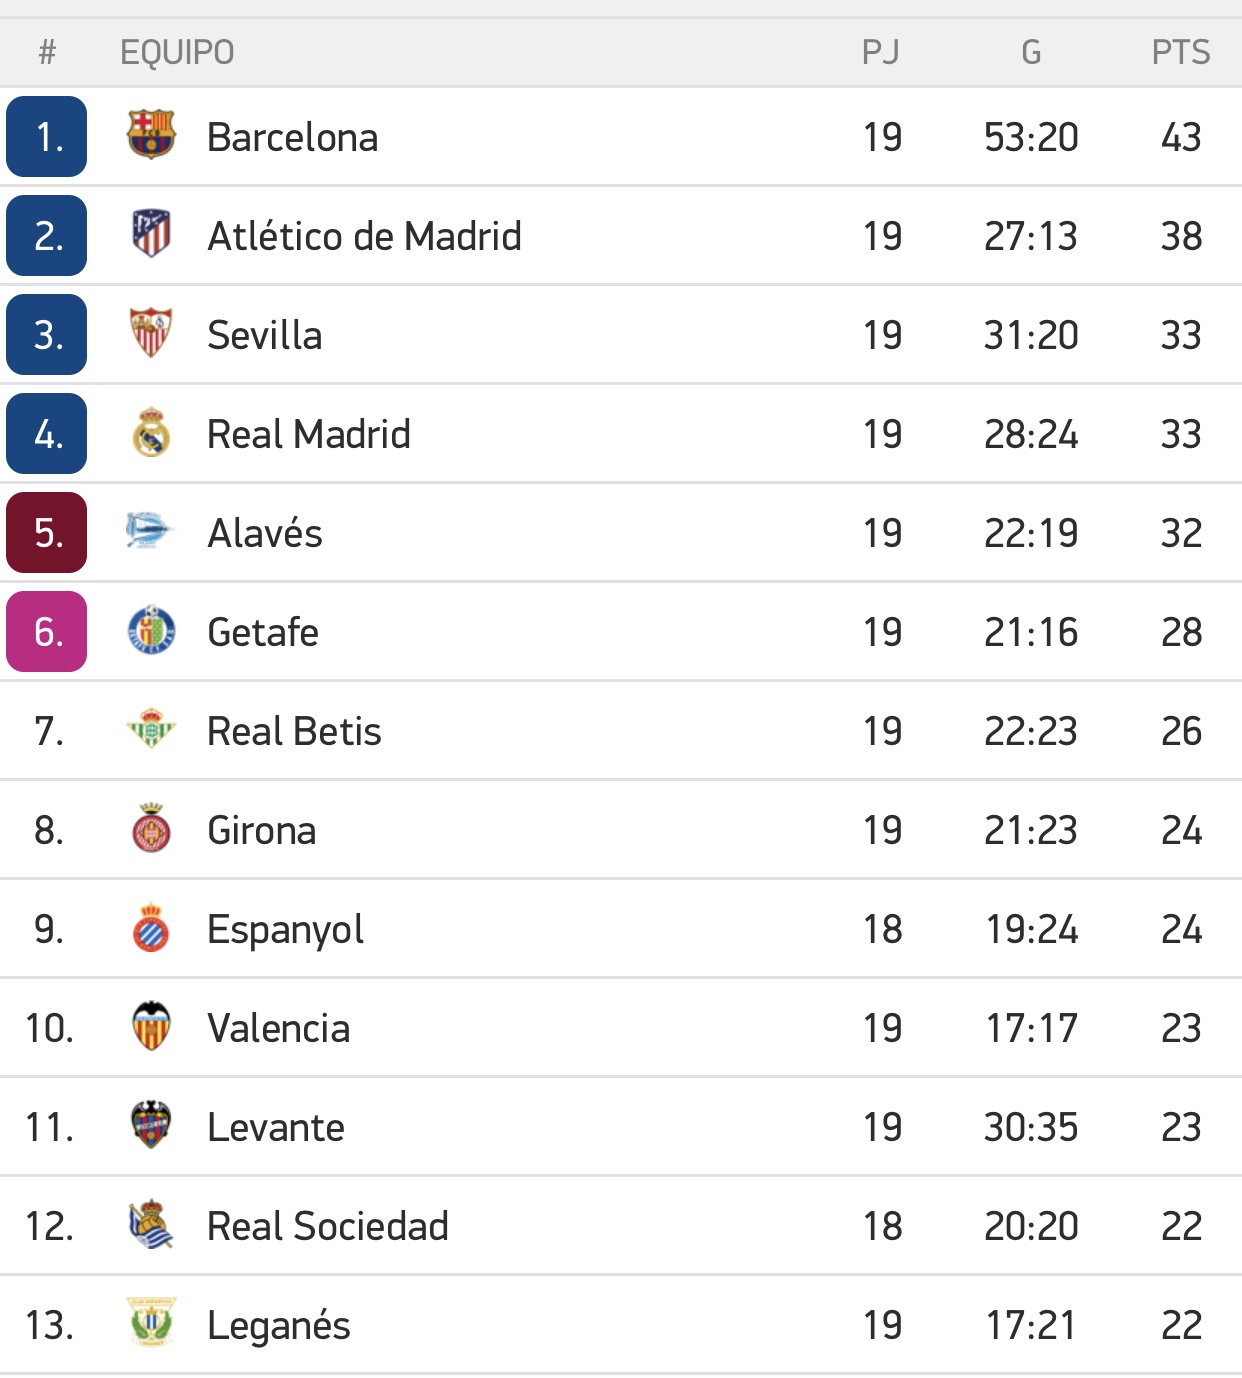This screenshot has height=1378, width=1242.
Task: Sort table by PJ column header
Action: point(881,52)
